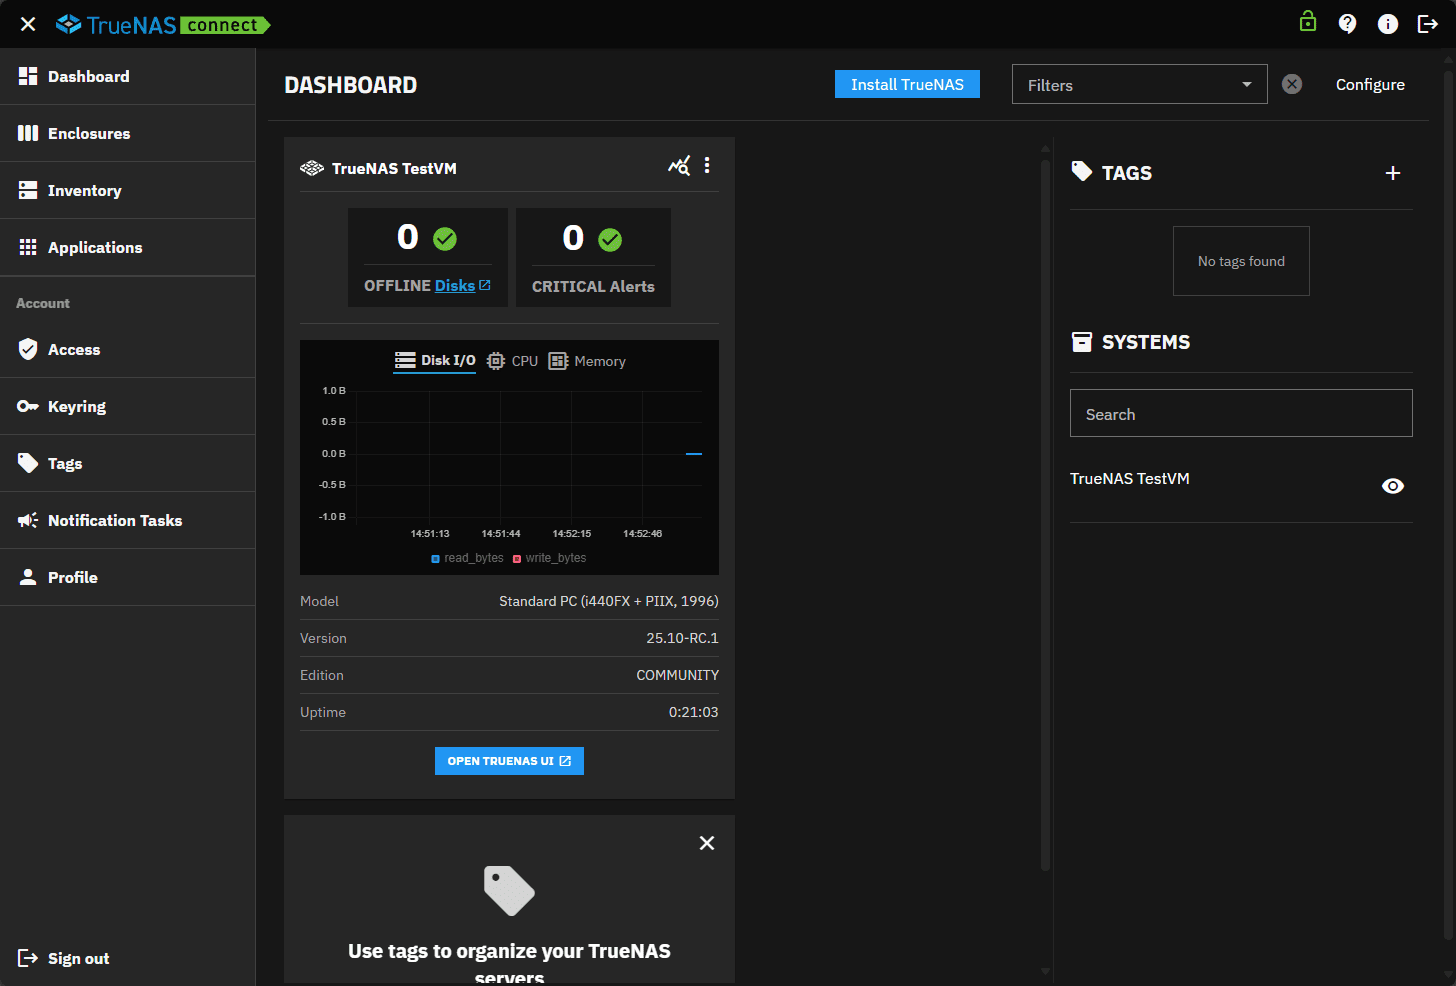Toggle write_bytes legend series
Viewport: 1456px width, 986px height.
(x=549, y=558)
